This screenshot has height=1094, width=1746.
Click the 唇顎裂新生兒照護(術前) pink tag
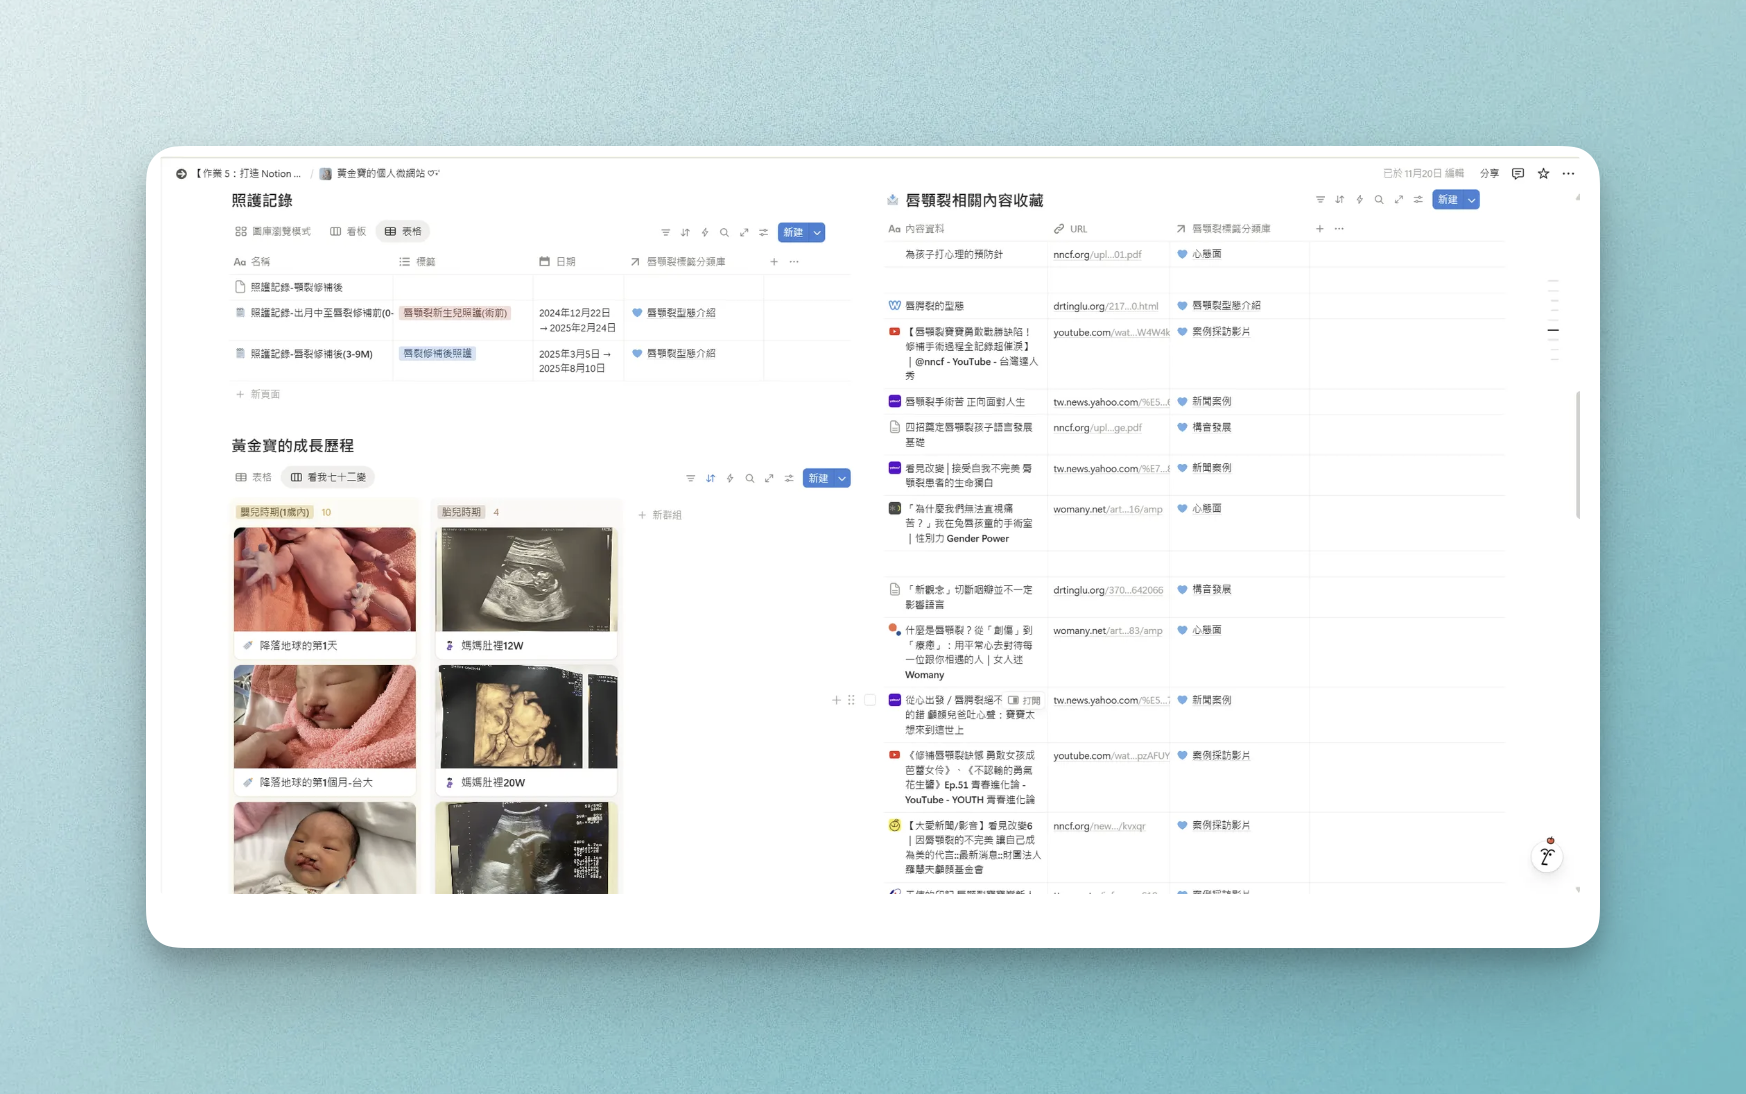tap(455, 313)
